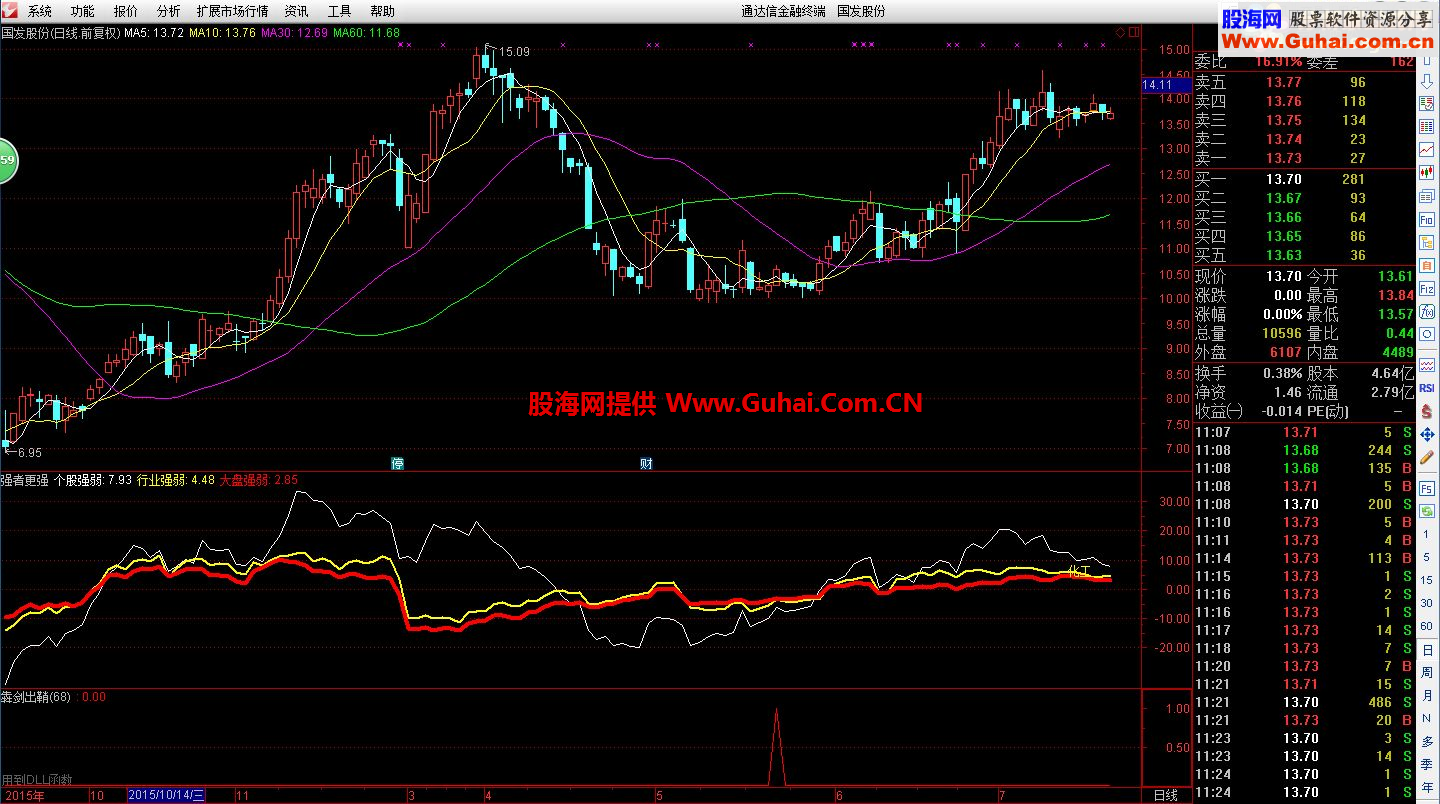
Task: Click the tree structure icon in right toolbar
Action: click(1427, 242)
